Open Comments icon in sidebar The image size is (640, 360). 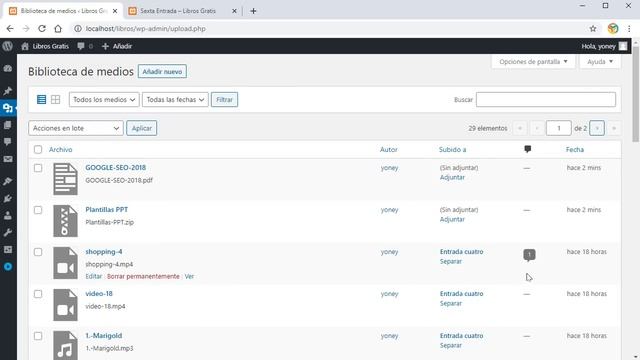coord(8,142)
